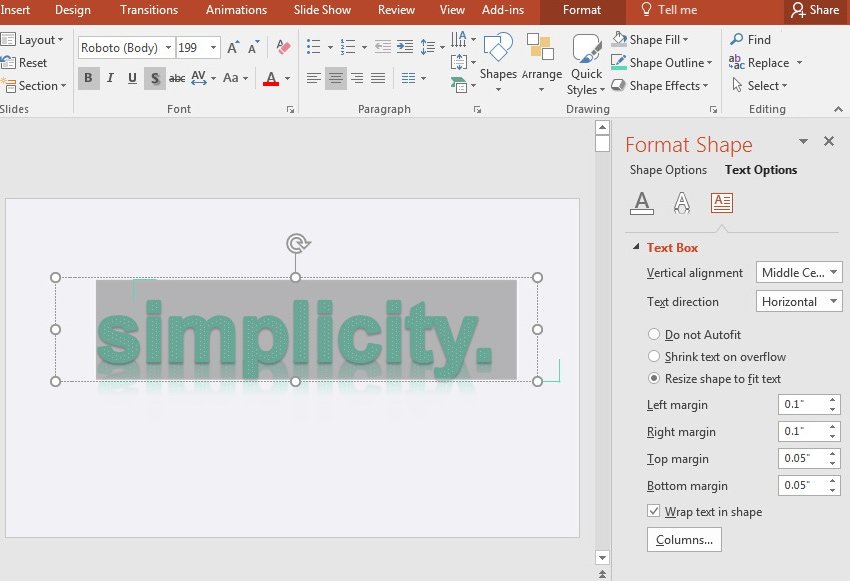The image size is (850, 581).
Task: Expand Quick Styles gallery
Action: pyautogui.click(x=587, y=64)
